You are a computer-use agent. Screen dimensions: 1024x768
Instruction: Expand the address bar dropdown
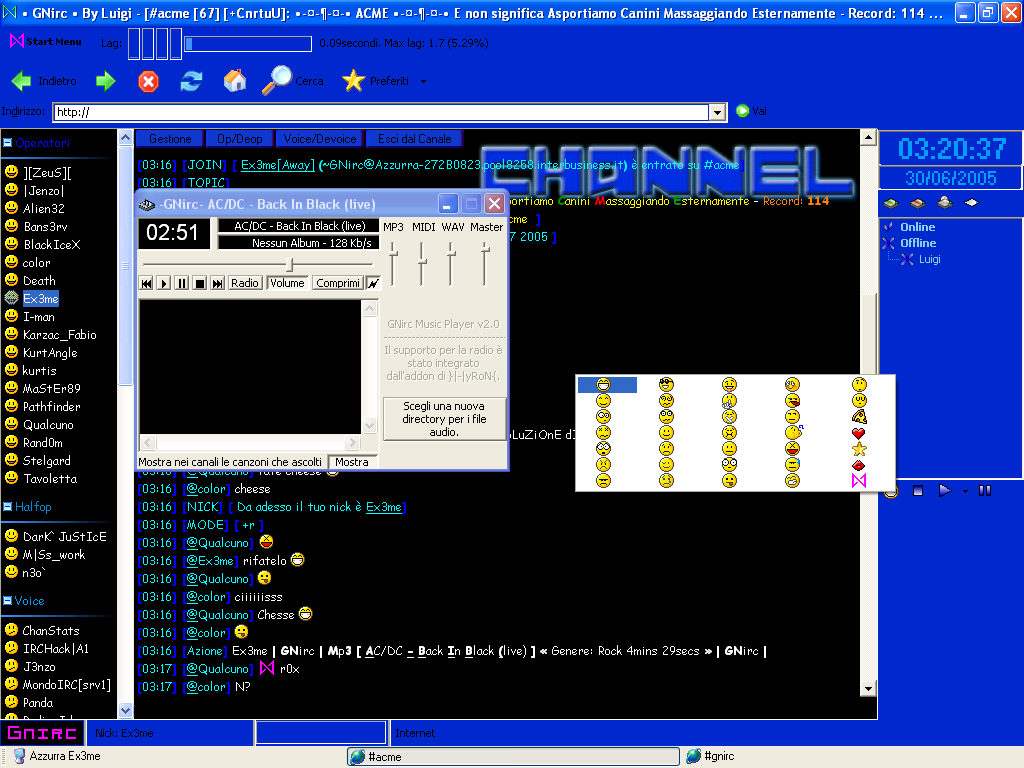pos(716,112)
